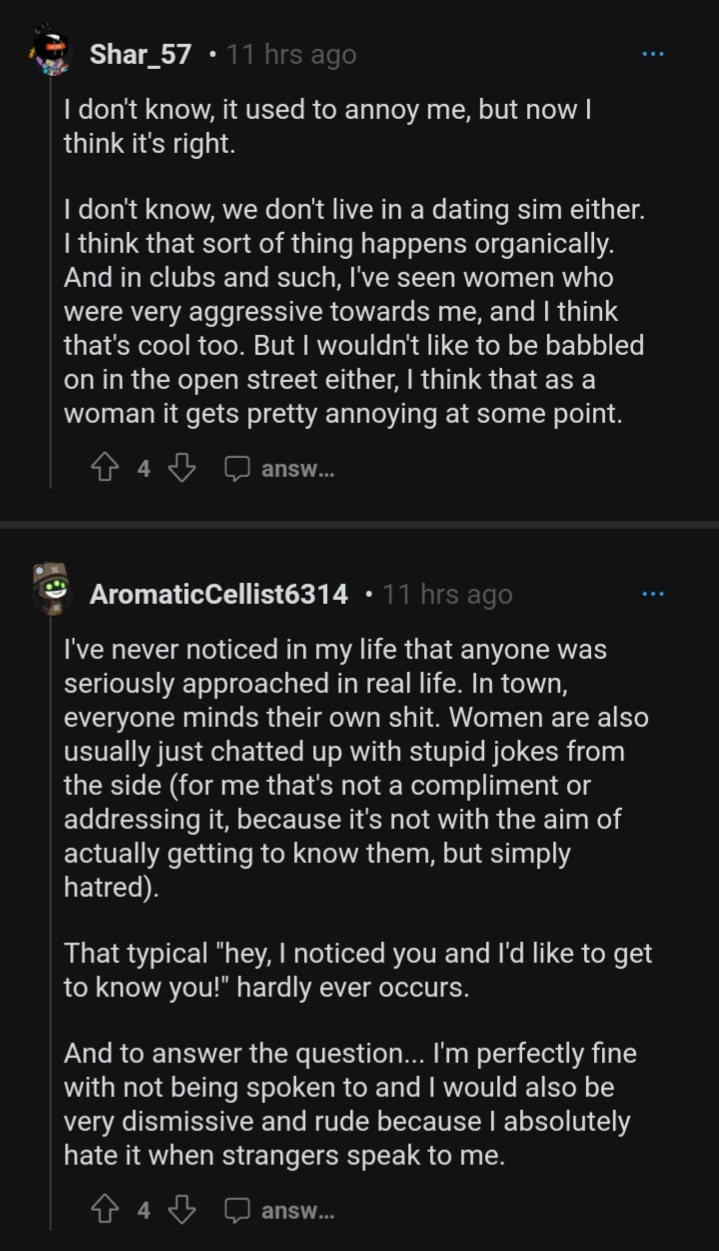The height and width of the screenshot is (1251, 719).
Task: Upvote Shar_57's comment
Action: point(104,468)
